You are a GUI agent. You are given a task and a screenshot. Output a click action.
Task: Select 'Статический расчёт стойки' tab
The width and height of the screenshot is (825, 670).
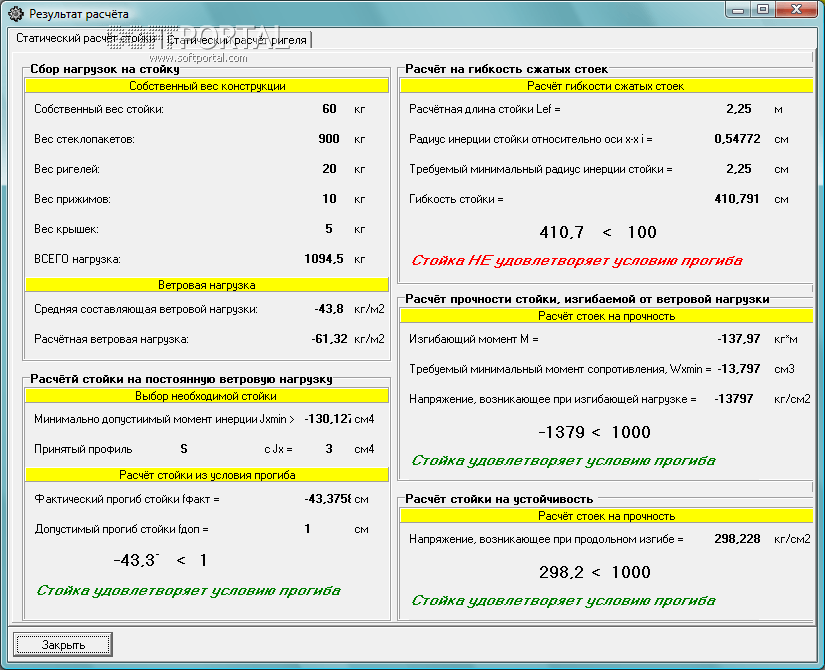click(x=86, y=38)
